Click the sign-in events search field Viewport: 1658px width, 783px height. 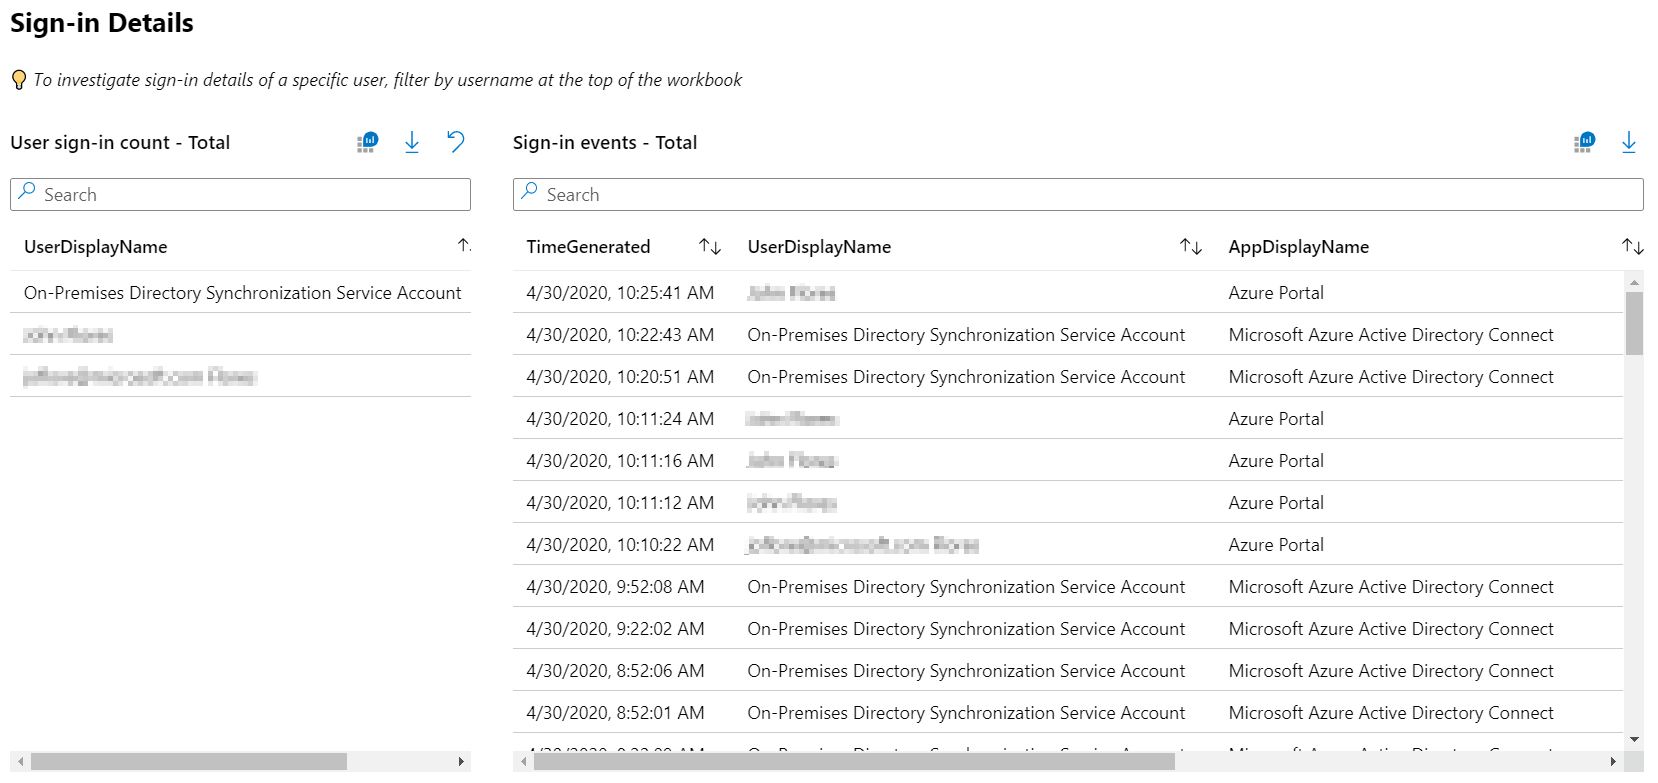coord(1078,195)
